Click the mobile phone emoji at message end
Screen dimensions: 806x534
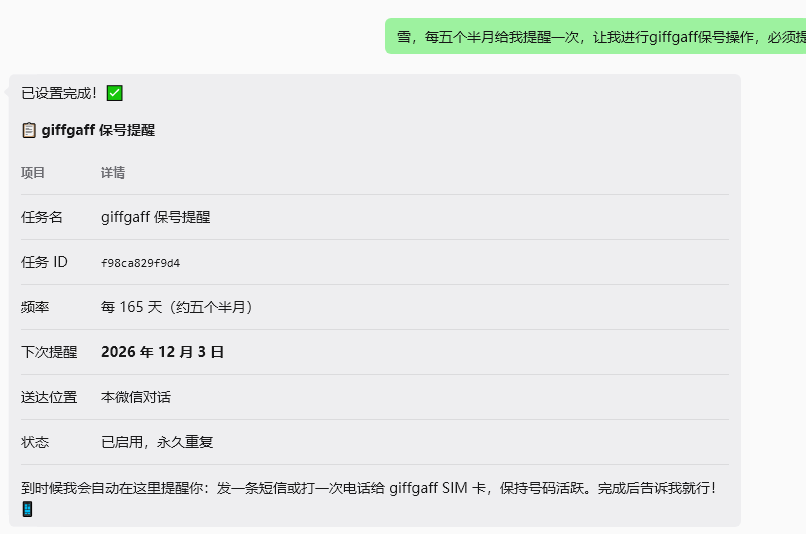(x=28, y=509)
